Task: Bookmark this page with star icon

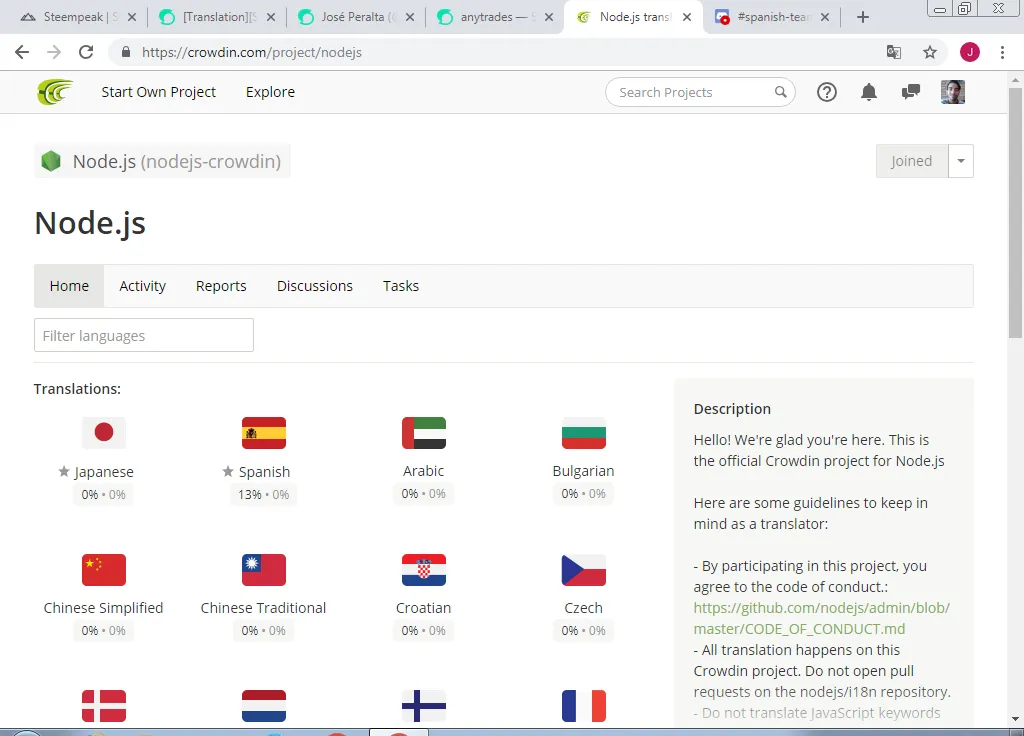Action: pyautogui.click(x=930, y=52)
